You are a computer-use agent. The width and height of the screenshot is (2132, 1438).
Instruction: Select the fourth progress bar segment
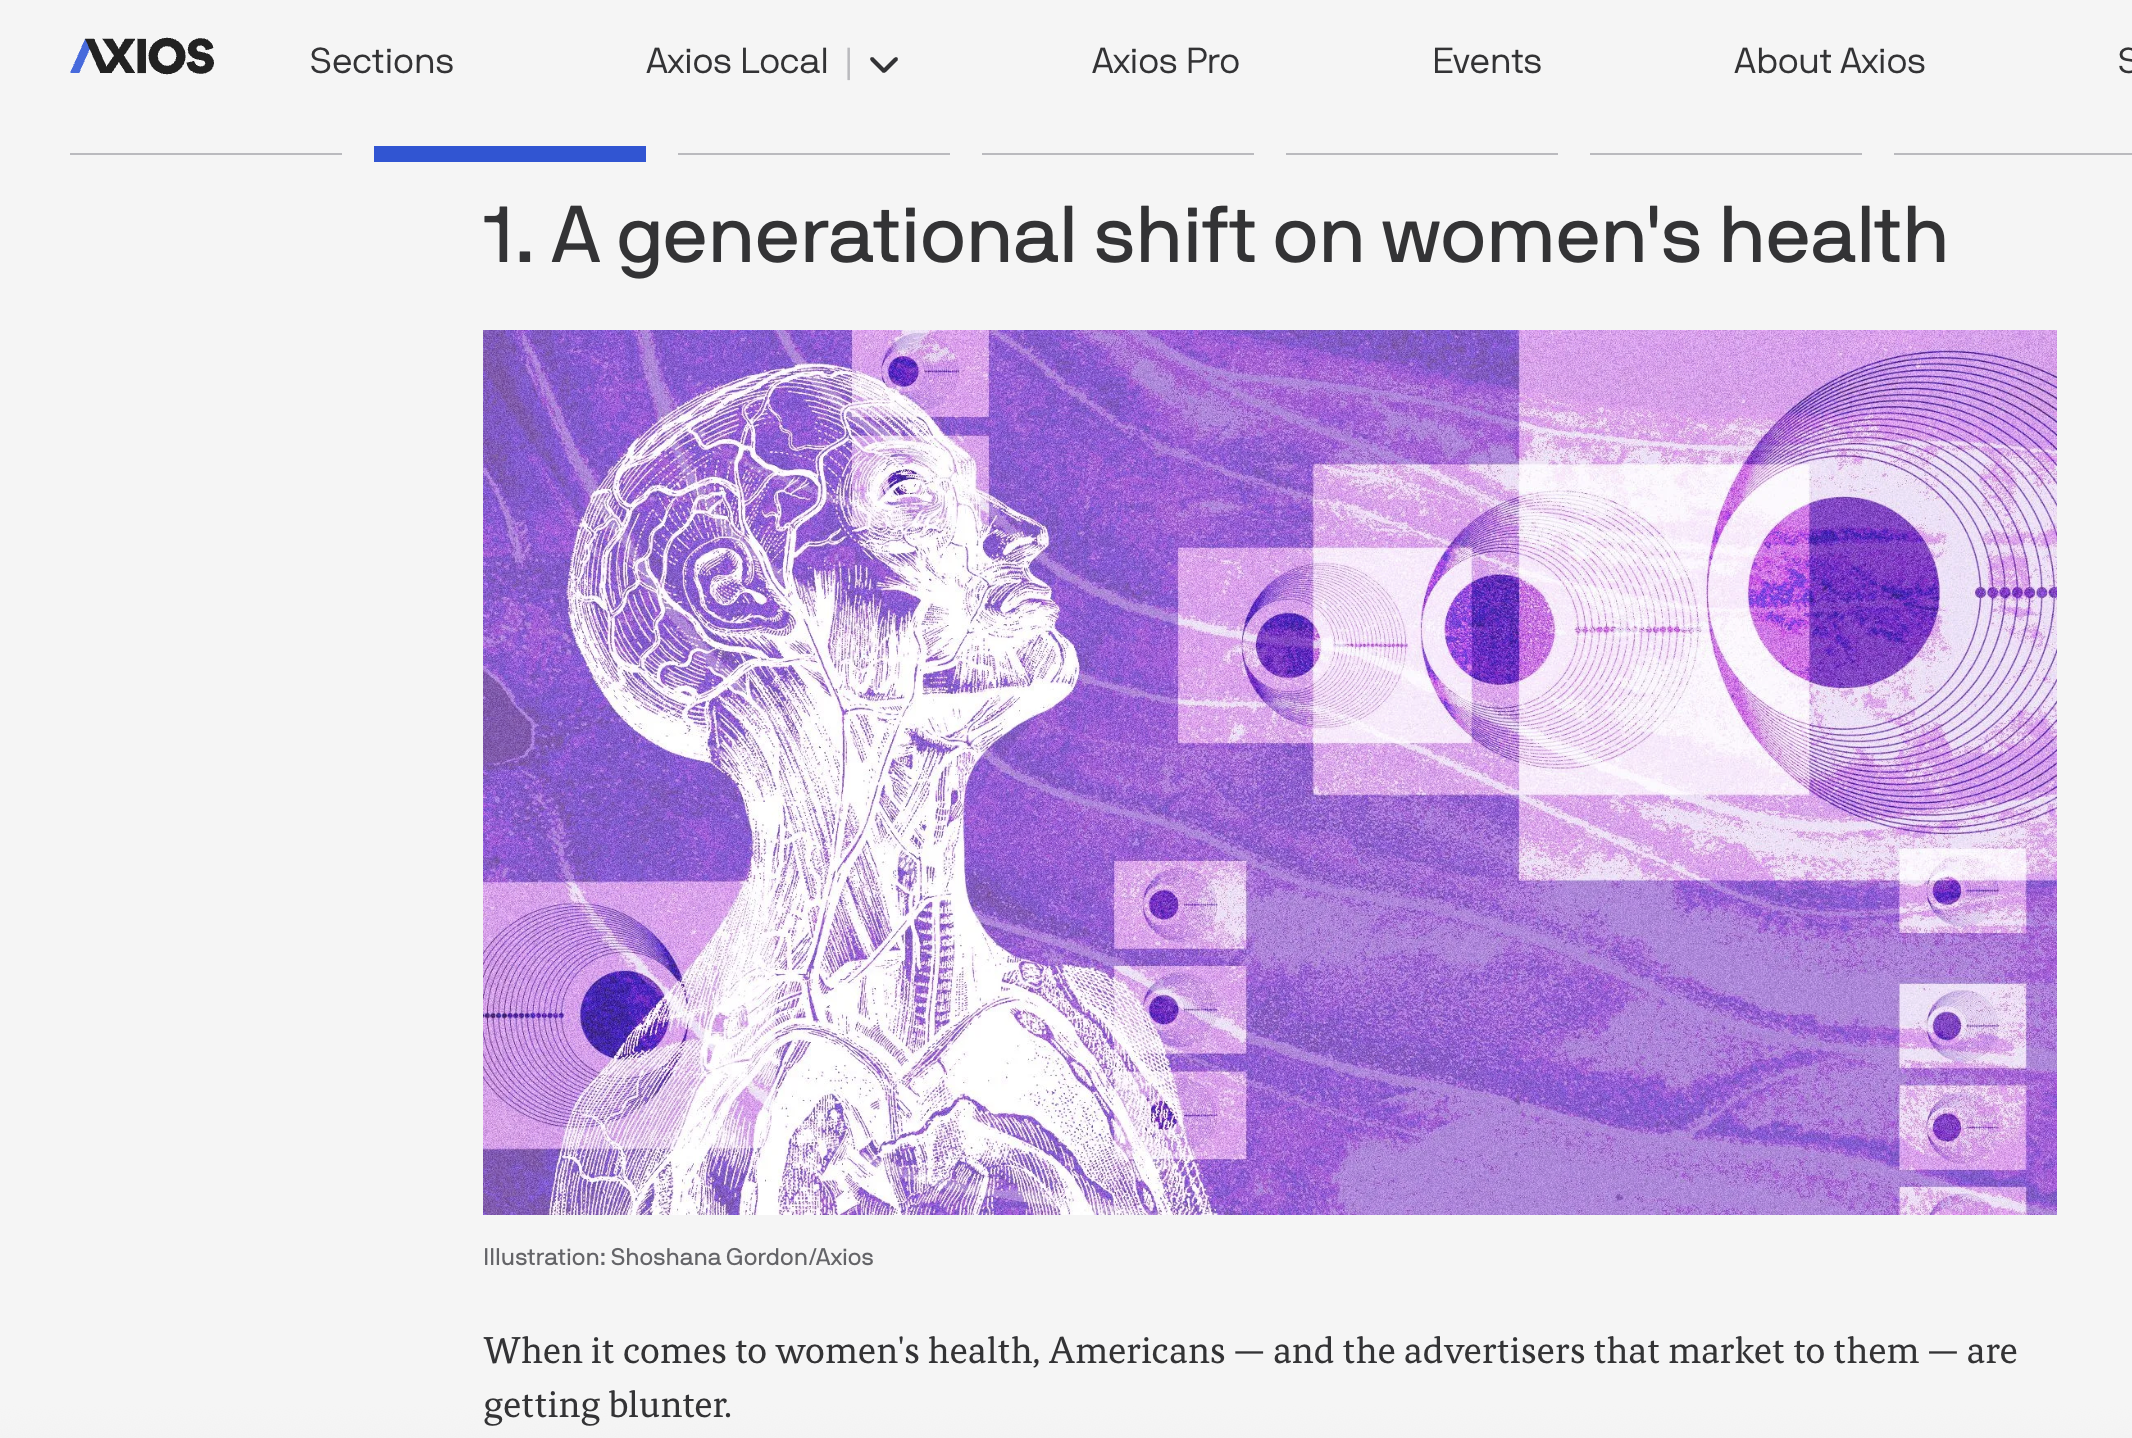tap(1118, 152)
